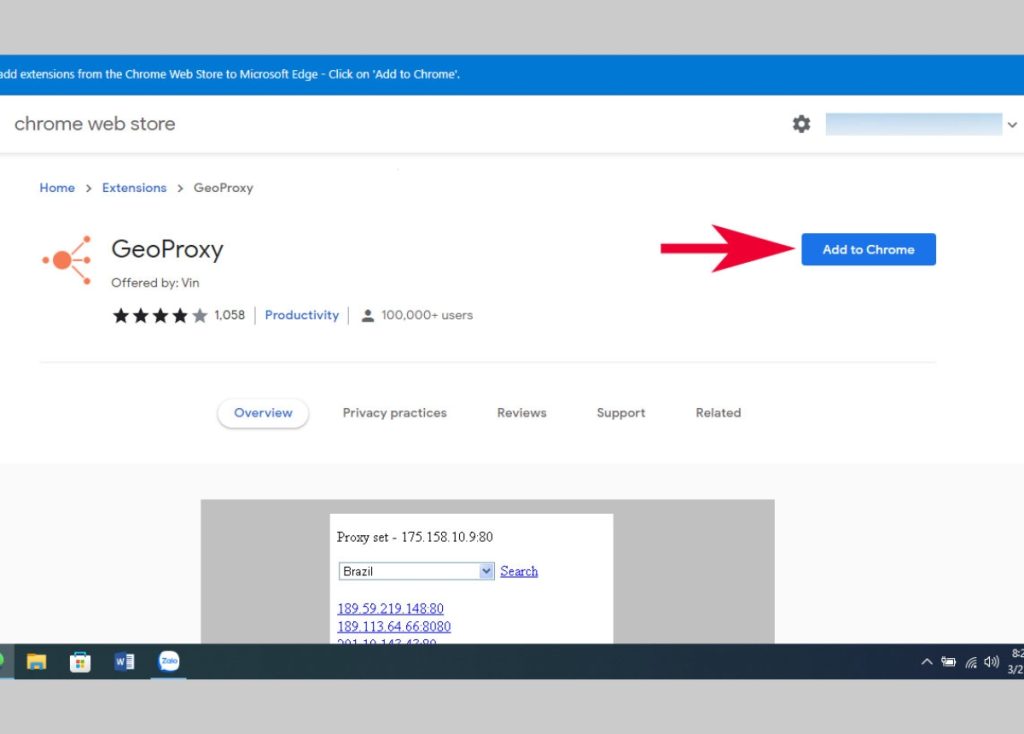Click the Proxy set 175.158.10.9:80 text

(415, 537)
